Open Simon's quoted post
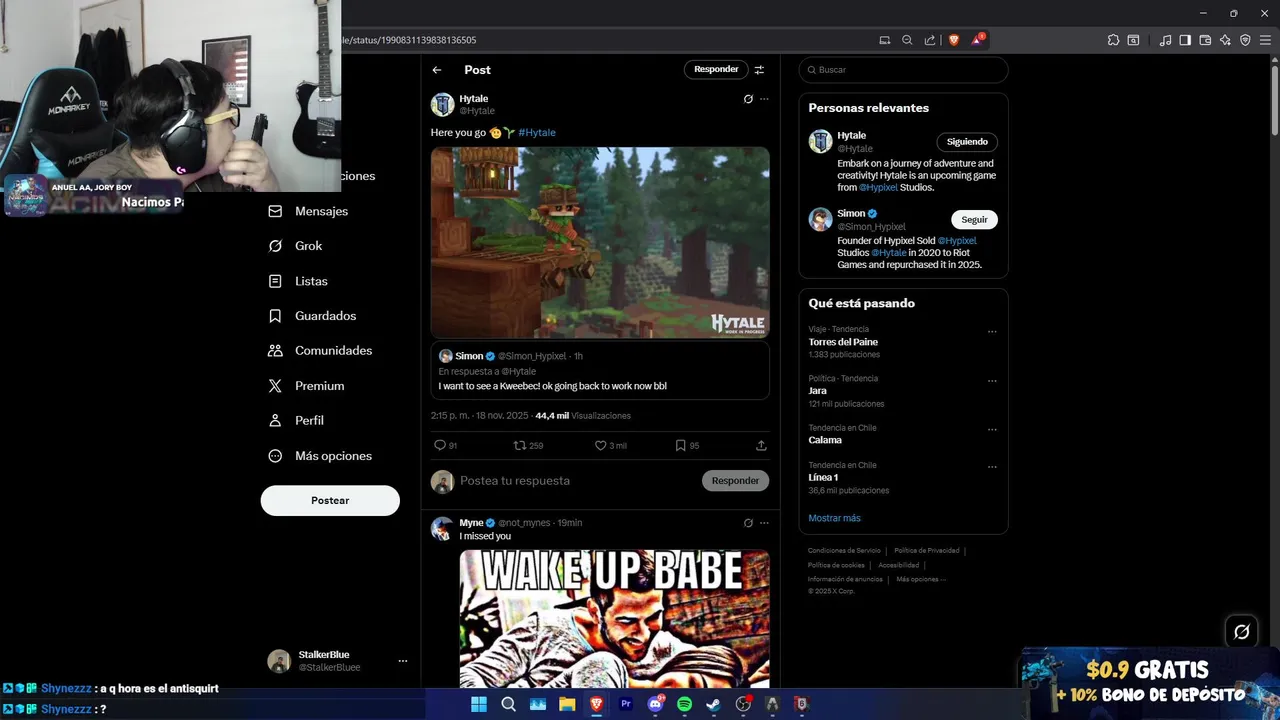 tap(600, 371)
